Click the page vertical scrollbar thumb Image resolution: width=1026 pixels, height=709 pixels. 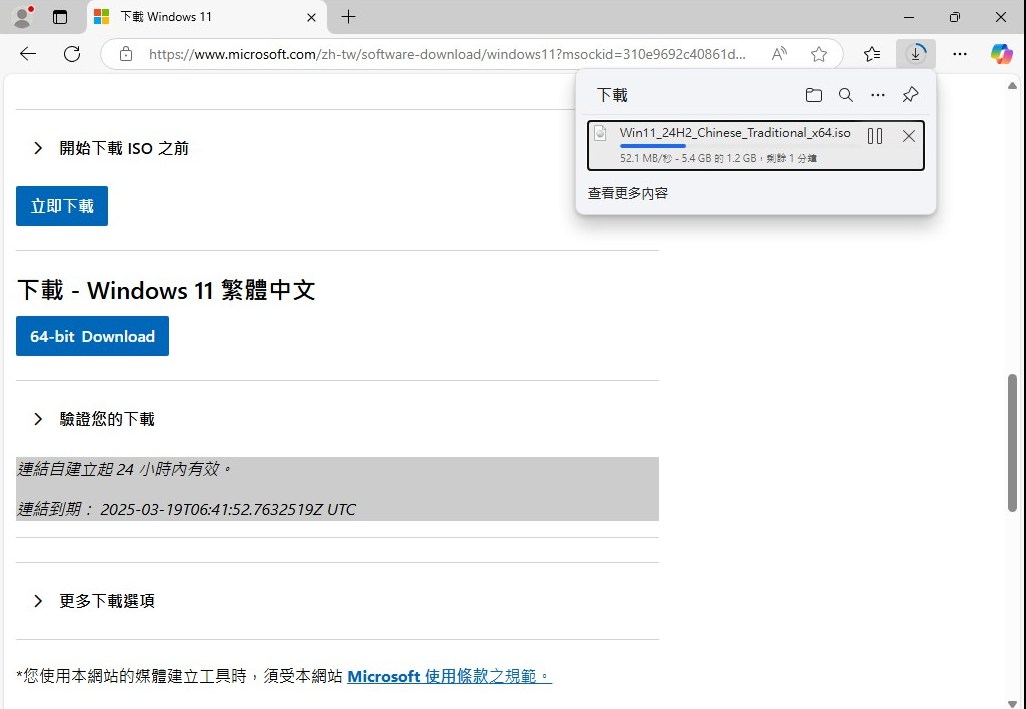1012,442
